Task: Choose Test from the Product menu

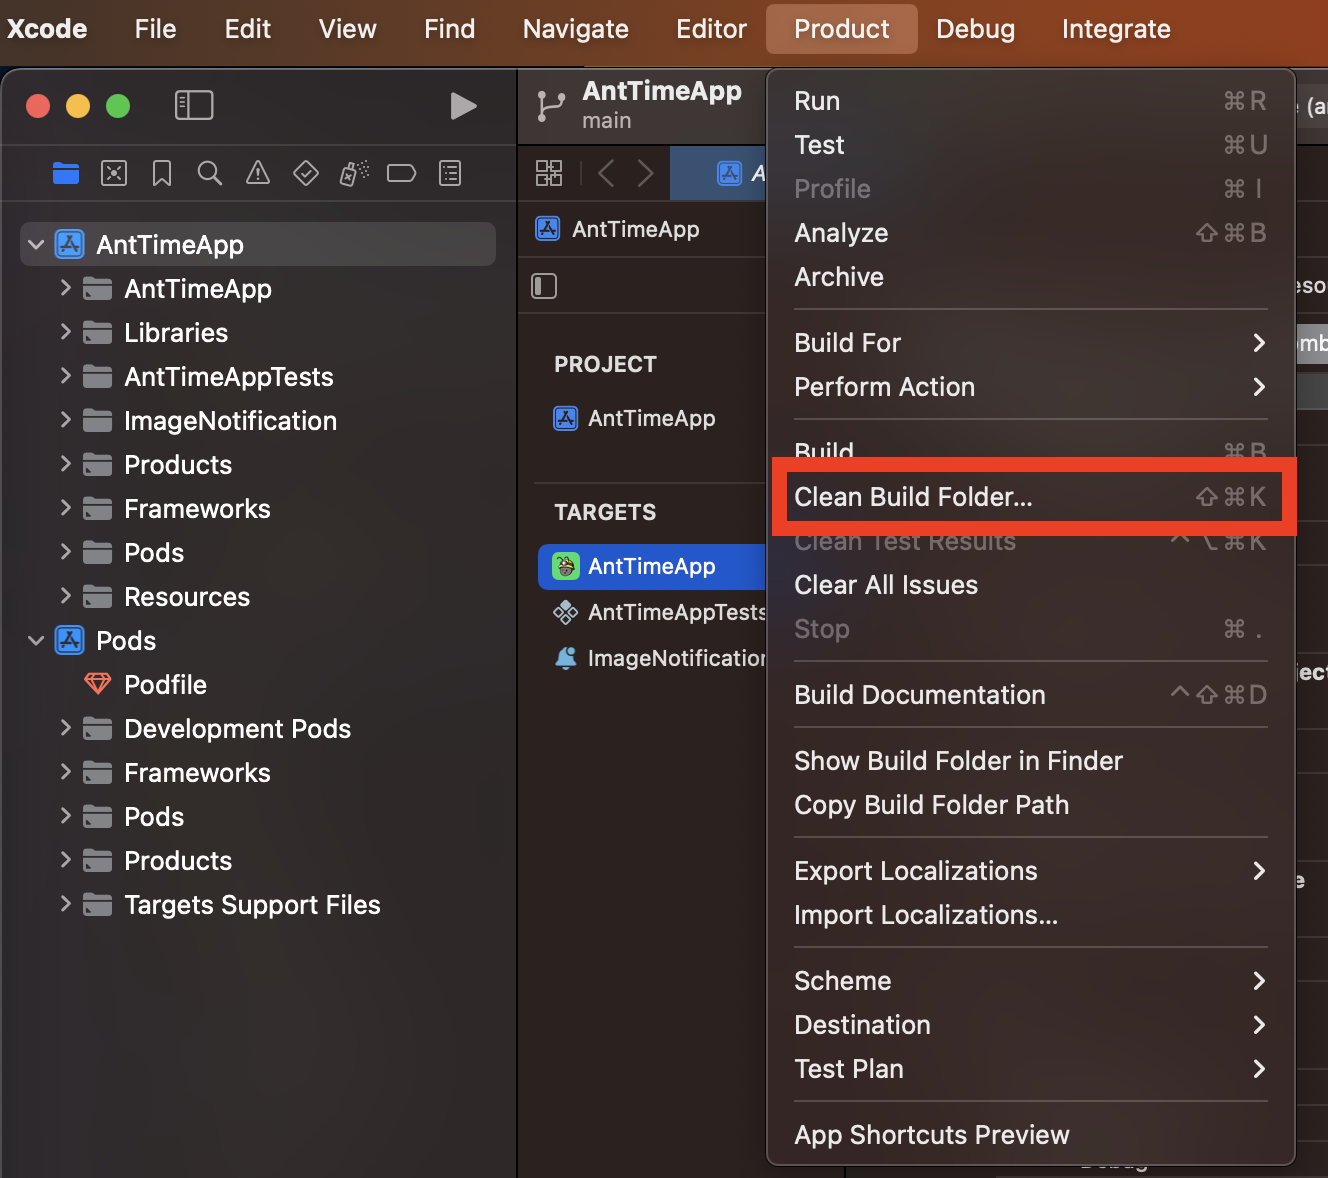Action: pos(1030,145)
